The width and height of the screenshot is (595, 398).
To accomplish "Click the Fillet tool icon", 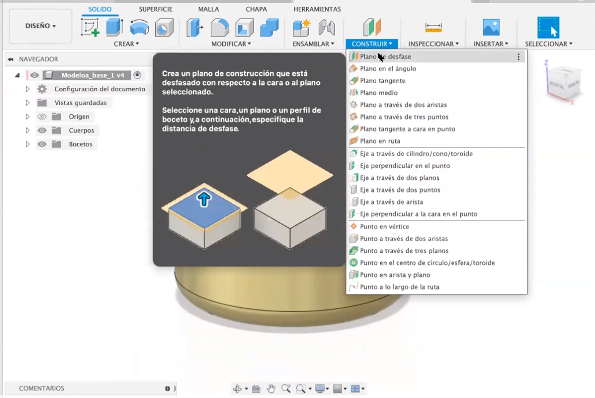I will click(x=220, y=28).
